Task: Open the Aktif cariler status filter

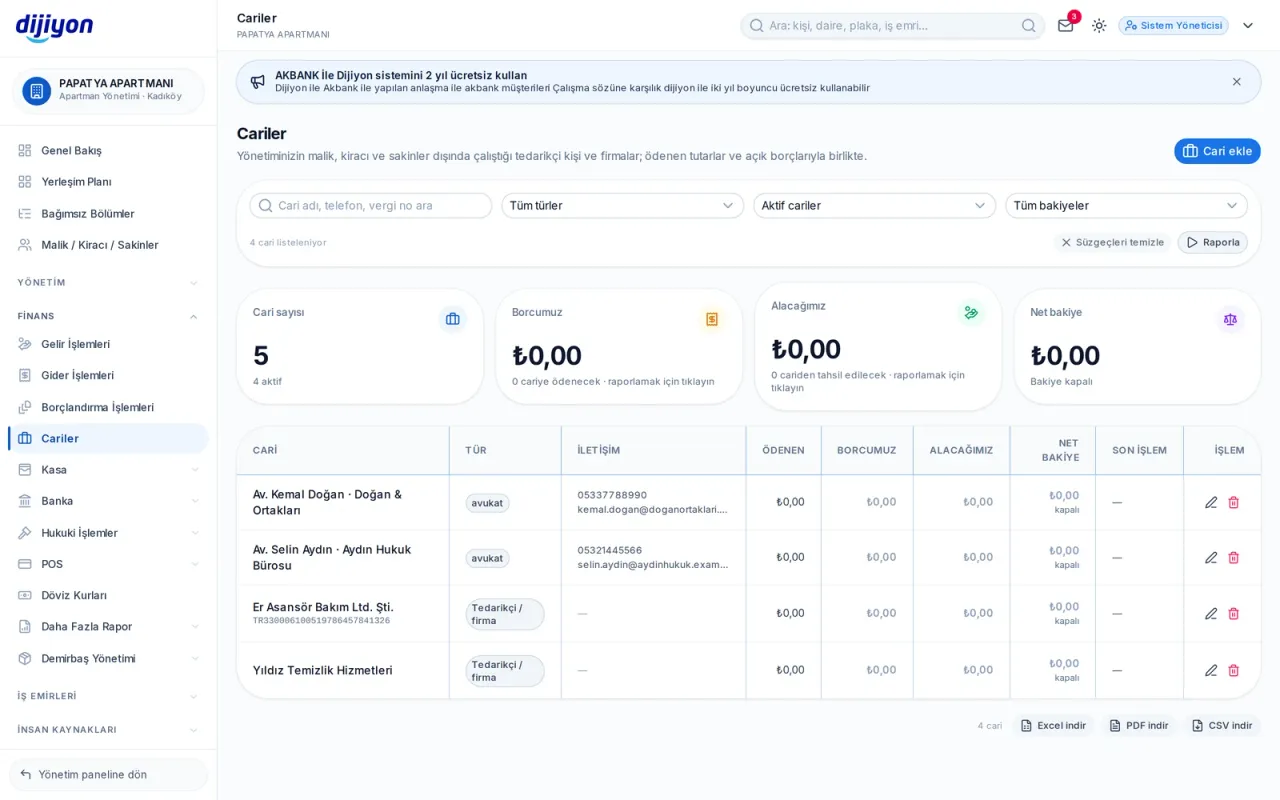Action: click(x=875, y=205)
